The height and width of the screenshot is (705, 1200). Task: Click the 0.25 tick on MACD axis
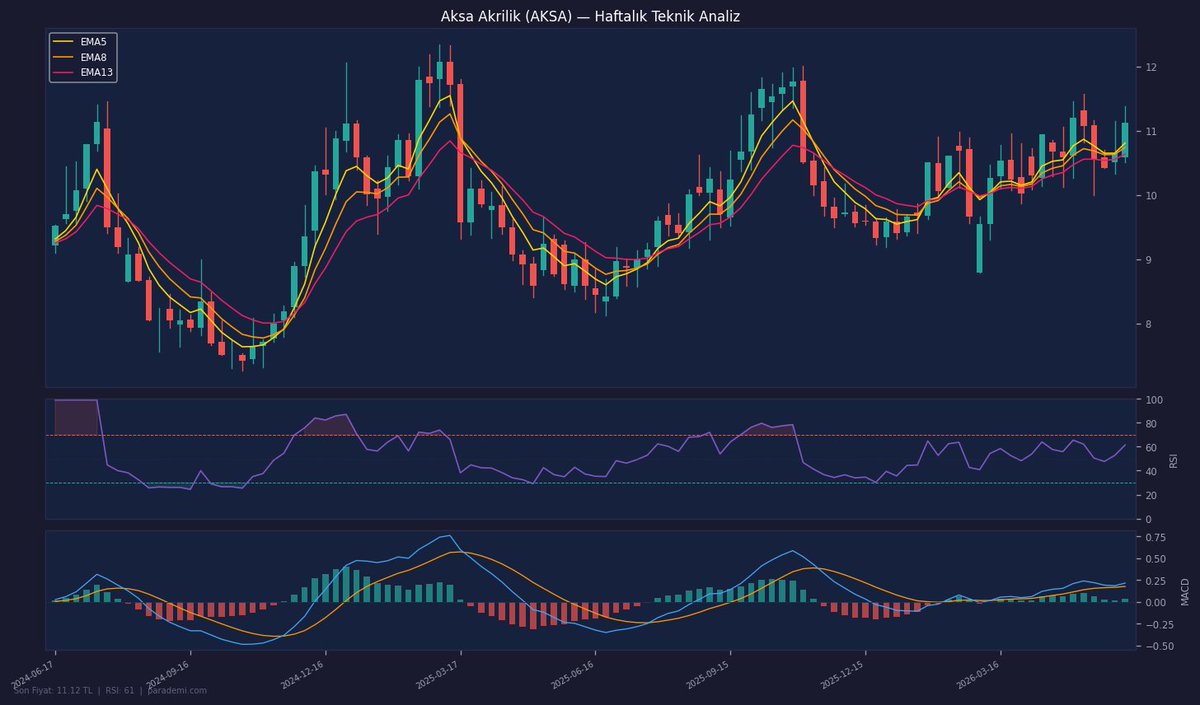[1155, 580]
